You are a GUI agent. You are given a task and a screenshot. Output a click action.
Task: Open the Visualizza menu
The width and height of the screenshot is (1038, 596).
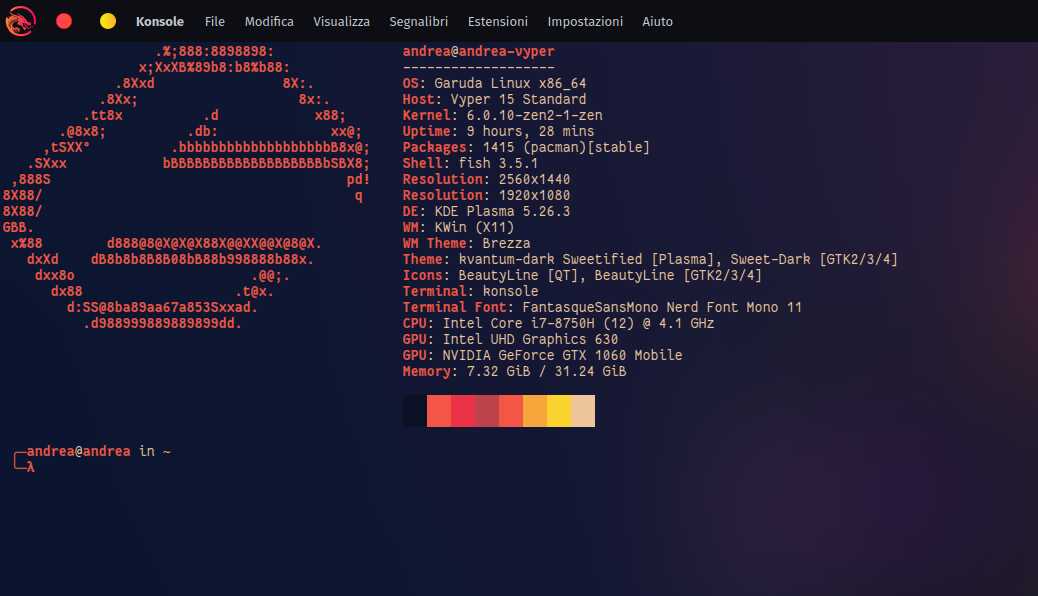click(341, 22)
